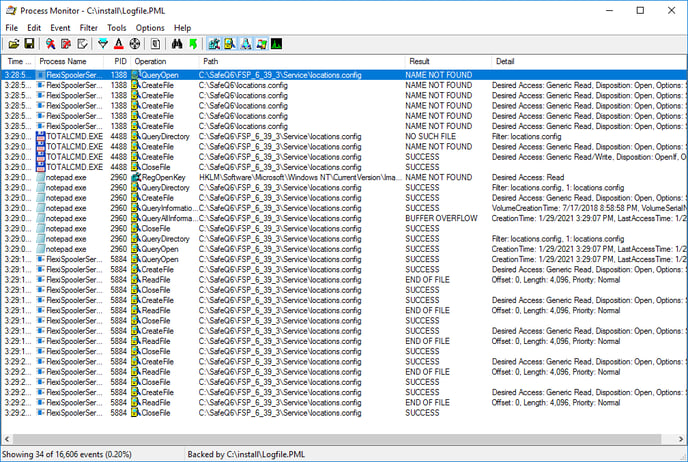Toggle the Autoscroll toolbar icon
688x462 pixels.
point(66,44)
